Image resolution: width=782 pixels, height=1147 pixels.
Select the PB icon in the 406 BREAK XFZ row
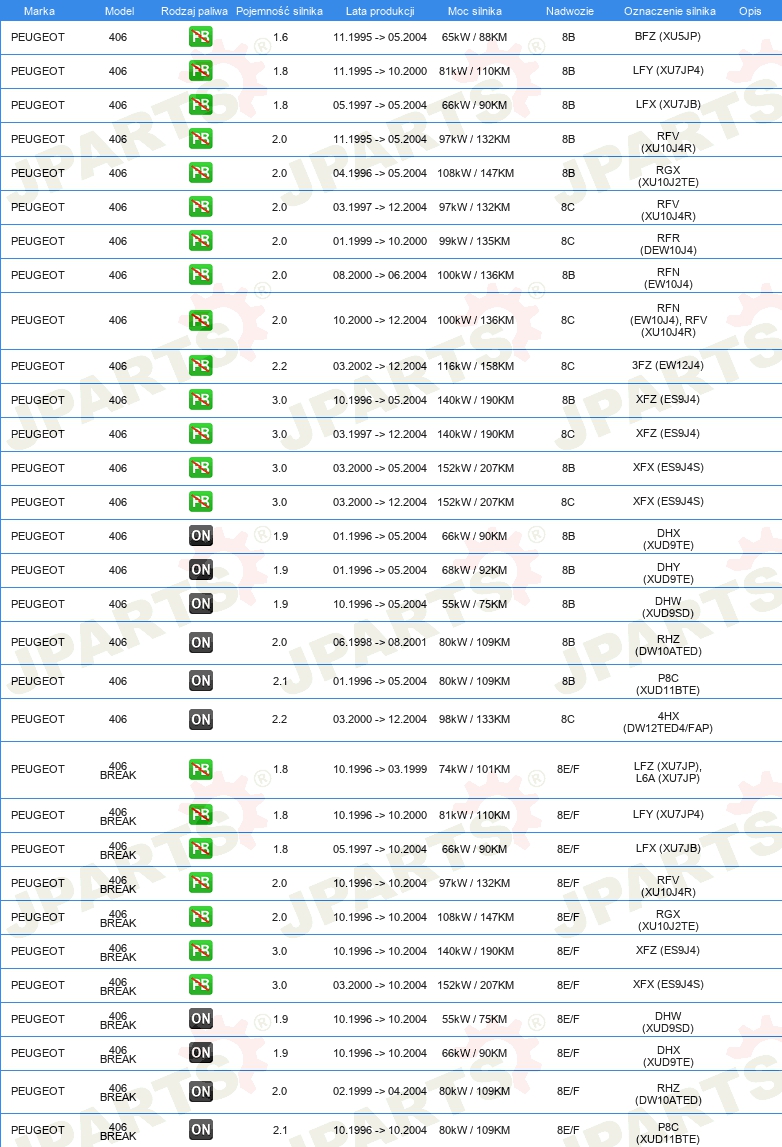pyautogui.click(x=200, y=951)
